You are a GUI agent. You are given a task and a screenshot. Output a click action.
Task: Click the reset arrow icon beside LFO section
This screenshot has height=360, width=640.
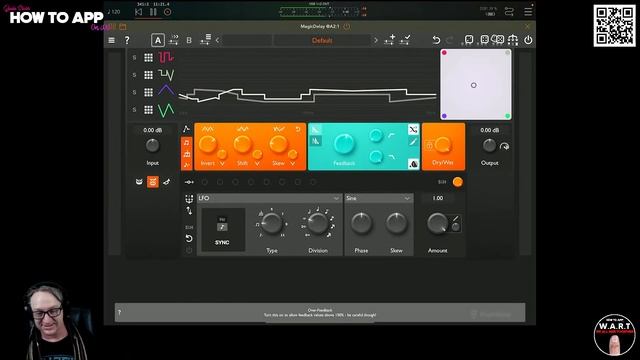(189, 238)
